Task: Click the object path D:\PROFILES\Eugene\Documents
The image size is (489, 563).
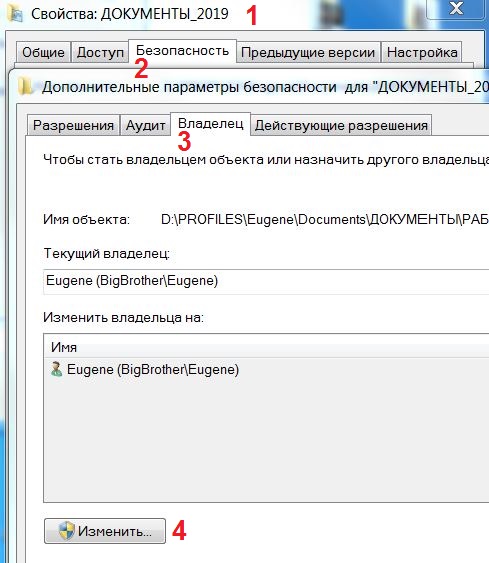Action: tap(325, 219)
